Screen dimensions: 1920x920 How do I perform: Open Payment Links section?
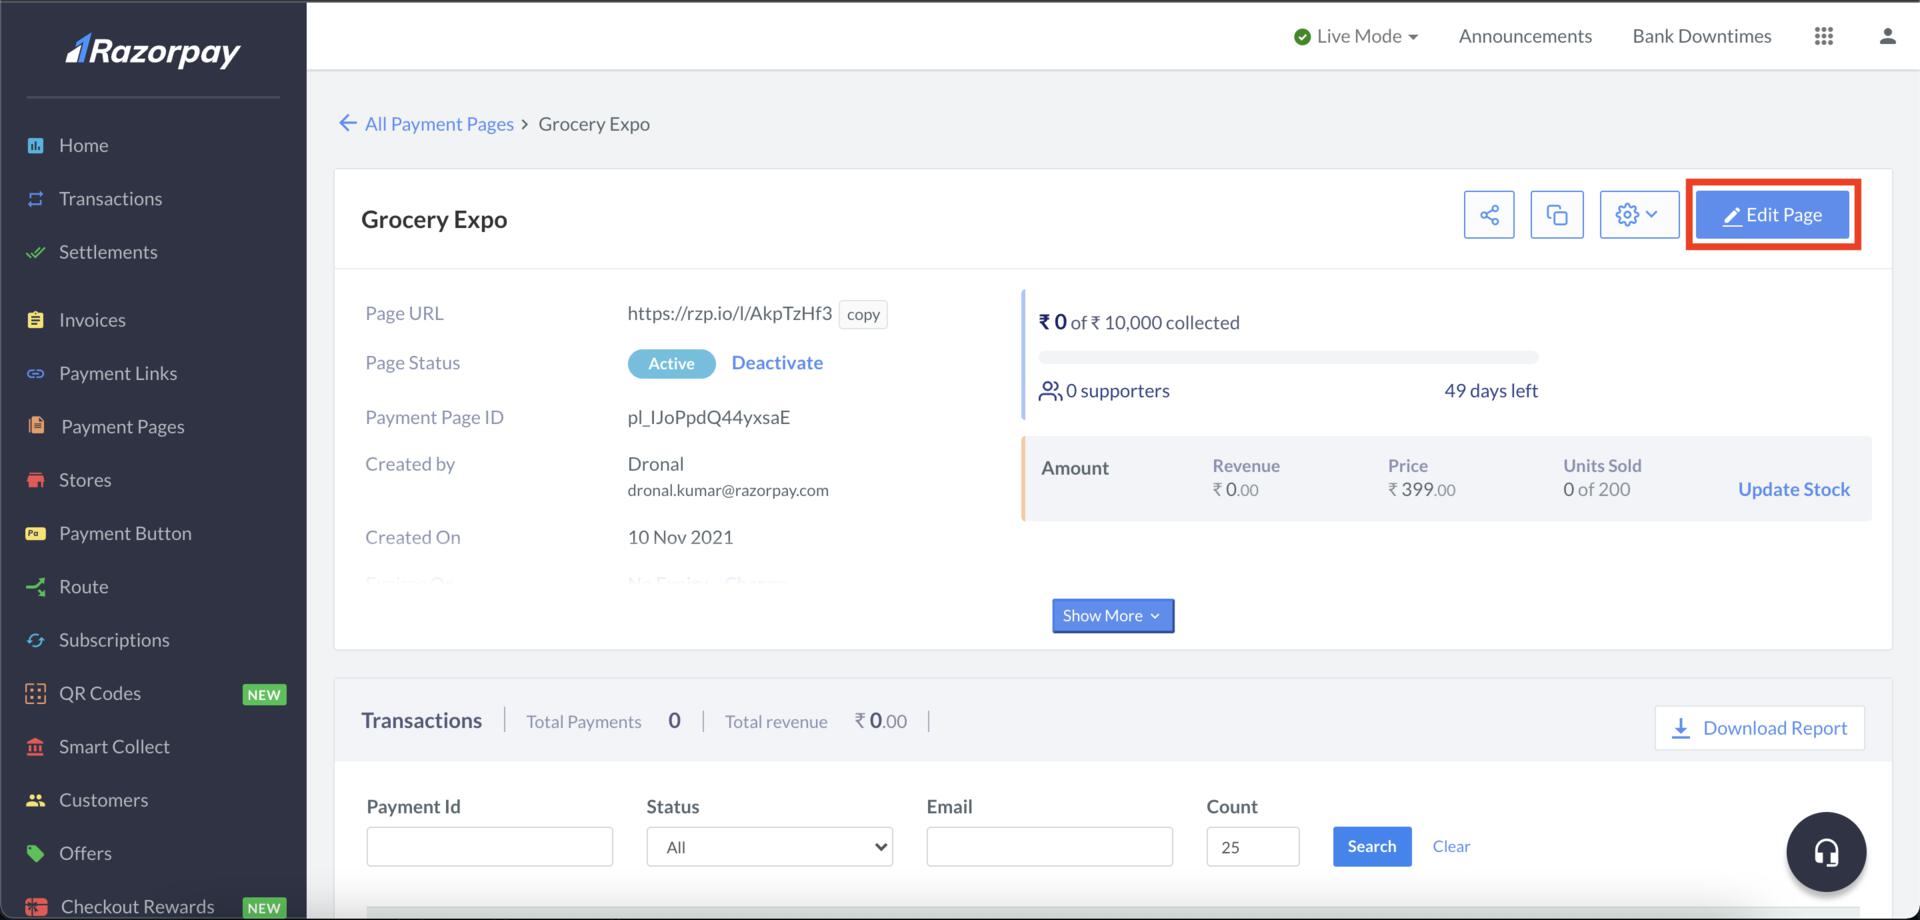(x=118, y=373)
